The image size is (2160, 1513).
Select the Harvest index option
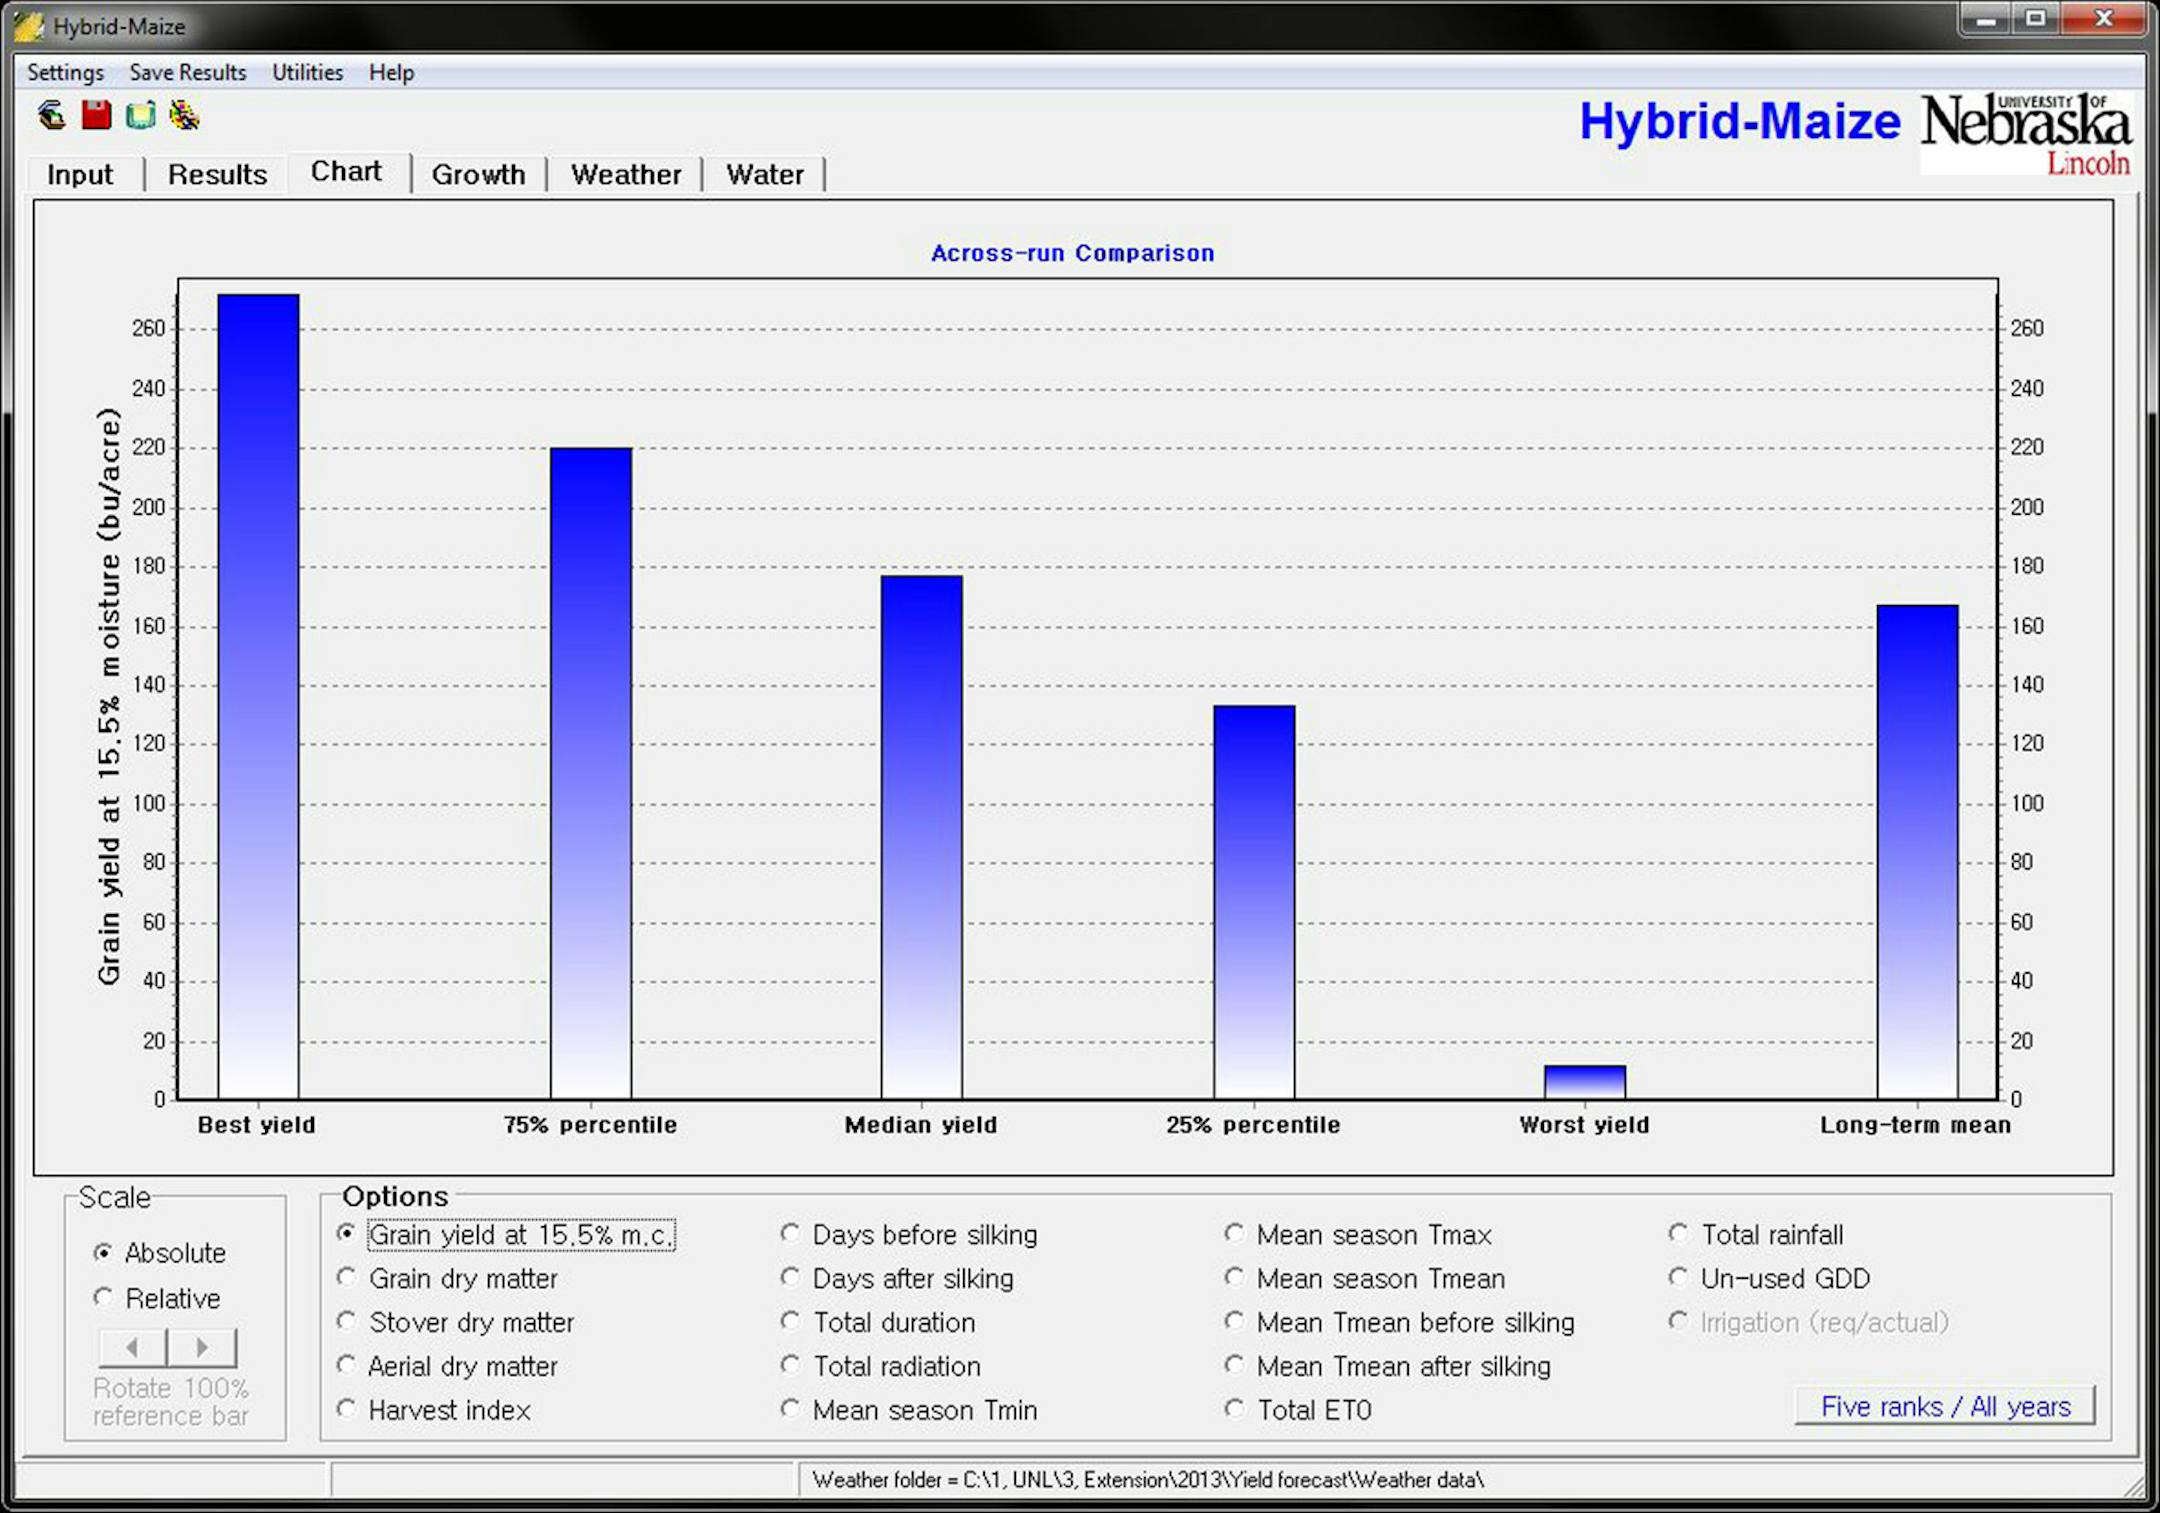[x=434, y=1411]
